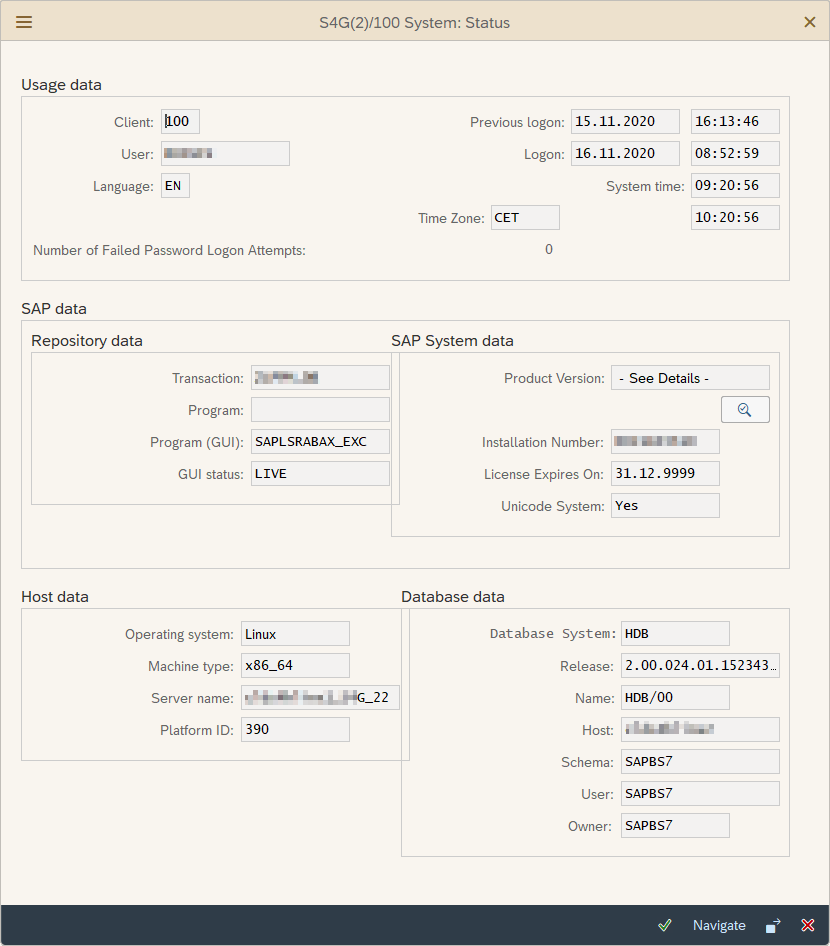Click the GUI status field LIVE
The height and width of the screenshot is (946, 830).
[x=320, y=474]
